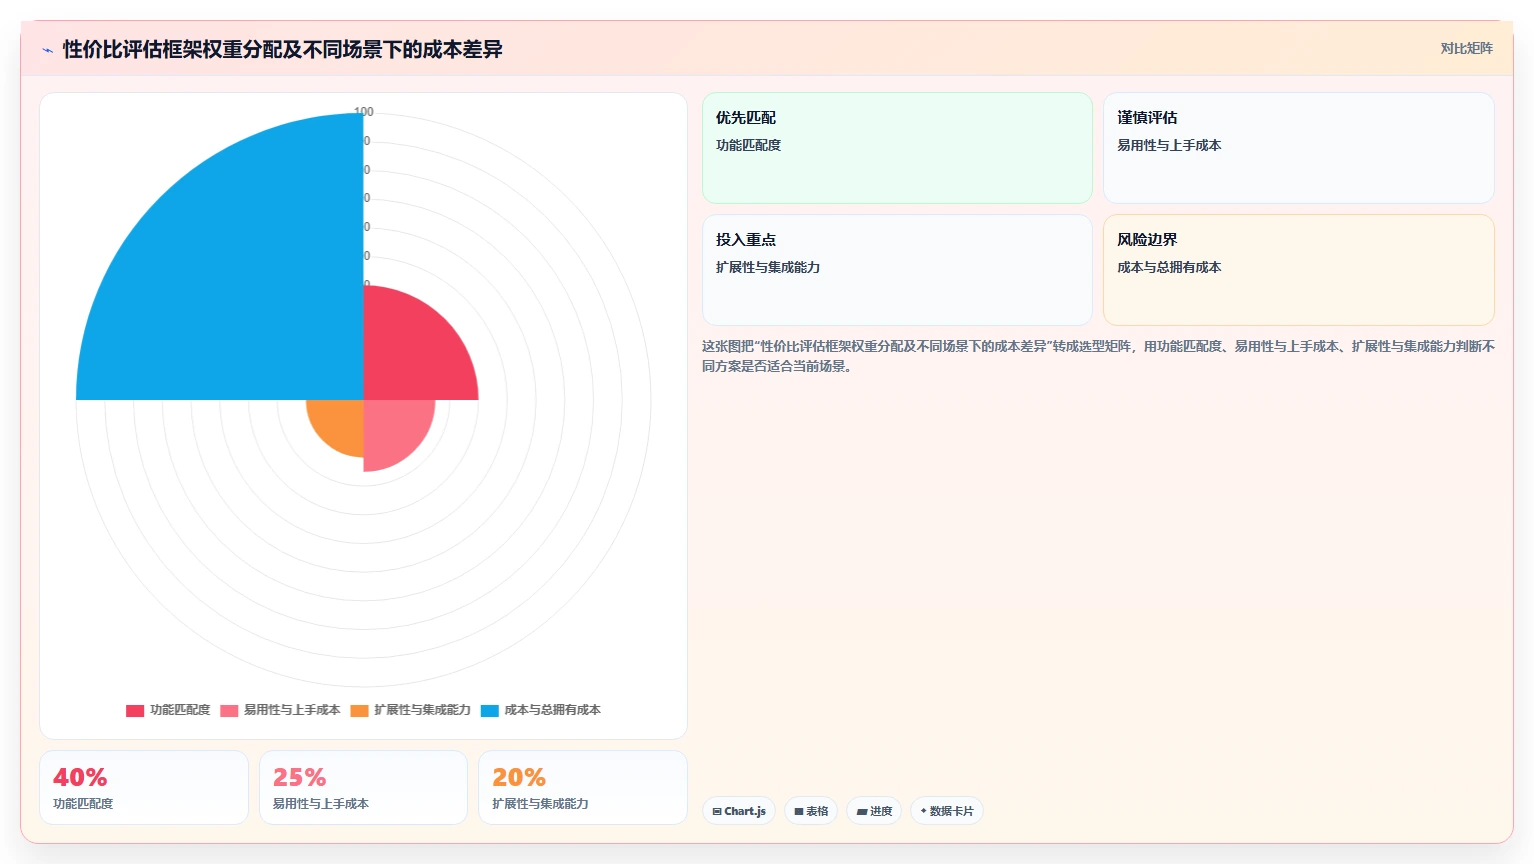Click 扩展性与集成能力 text in 投入重点 card
Screen dimensions: 1534x864
pyautogui.click(x=768, y=267)
